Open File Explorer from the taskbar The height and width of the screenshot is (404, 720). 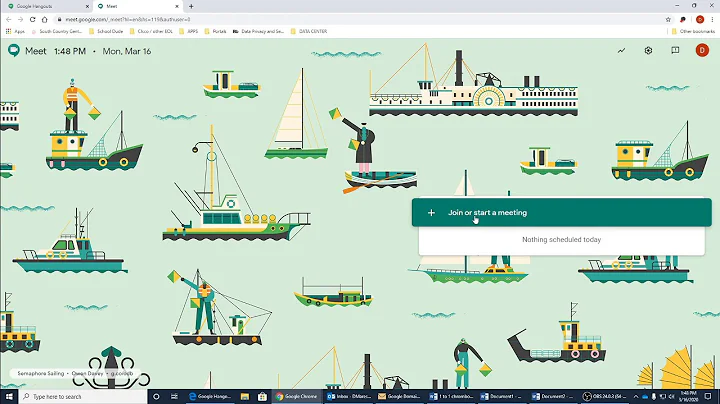(x=245, y=396)
